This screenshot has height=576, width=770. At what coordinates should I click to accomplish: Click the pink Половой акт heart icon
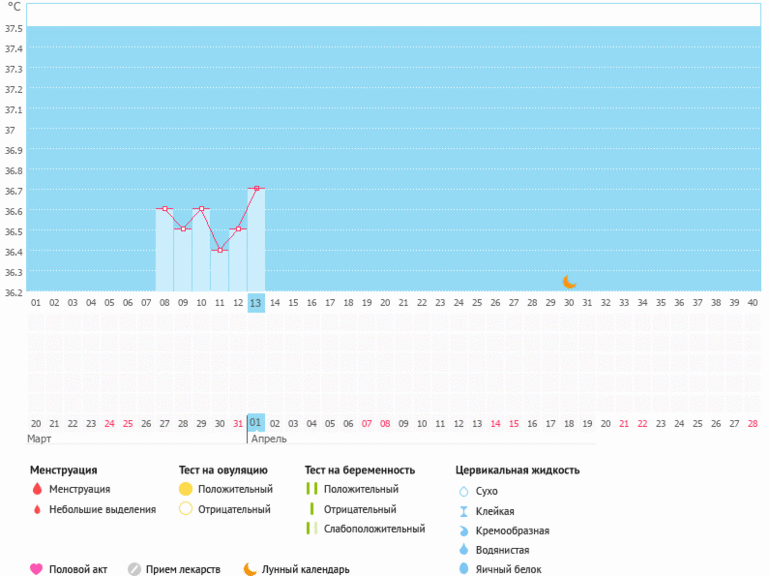[37, 569]
